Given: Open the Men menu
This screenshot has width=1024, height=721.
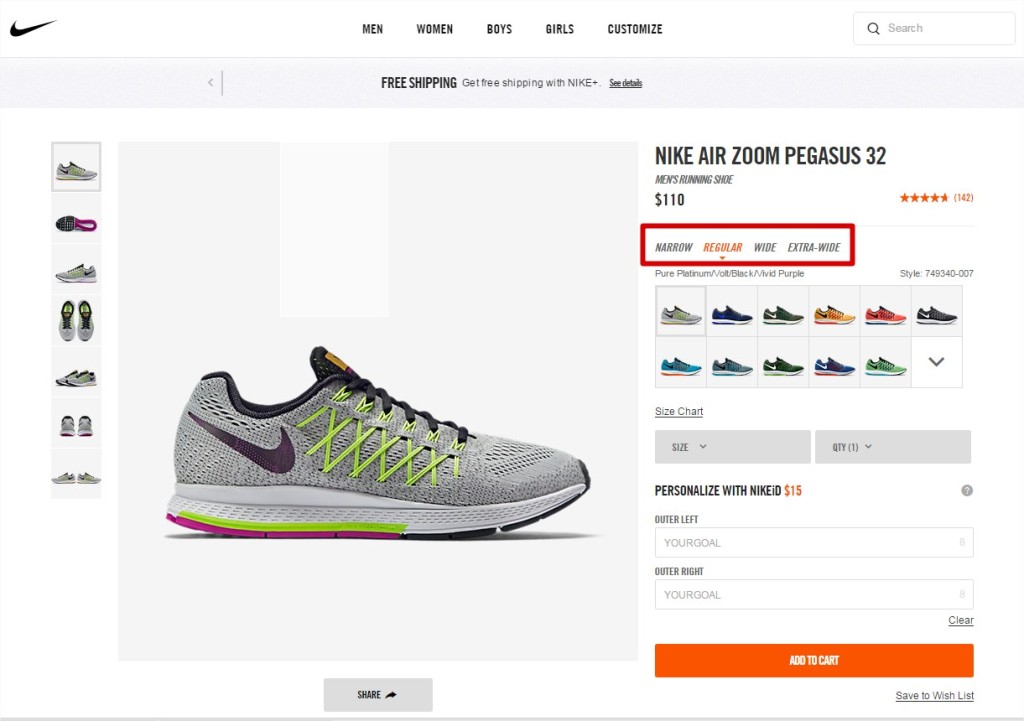Looking at the screenshot, I should pos(372,29).
